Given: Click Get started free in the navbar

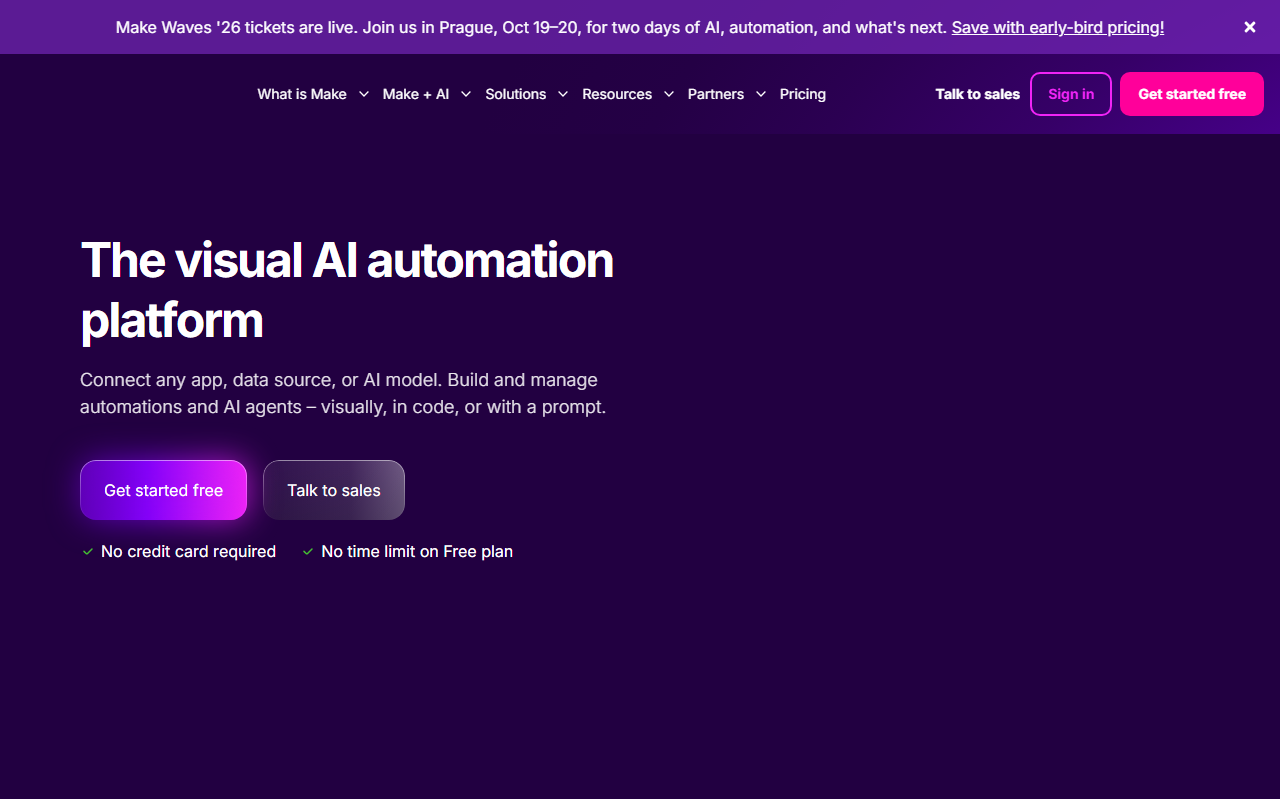Looking at the screenshot, I should click(x=1192, y=94).
